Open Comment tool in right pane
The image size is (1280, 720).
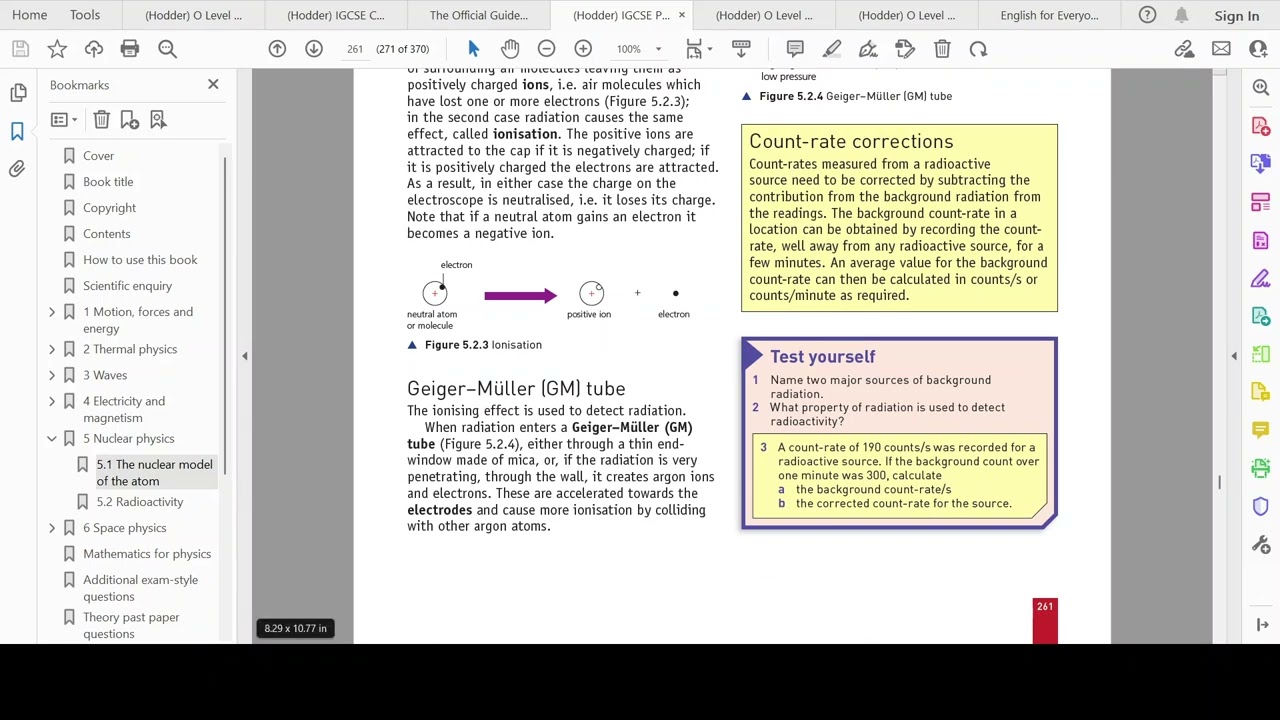tap(1261, 430)
